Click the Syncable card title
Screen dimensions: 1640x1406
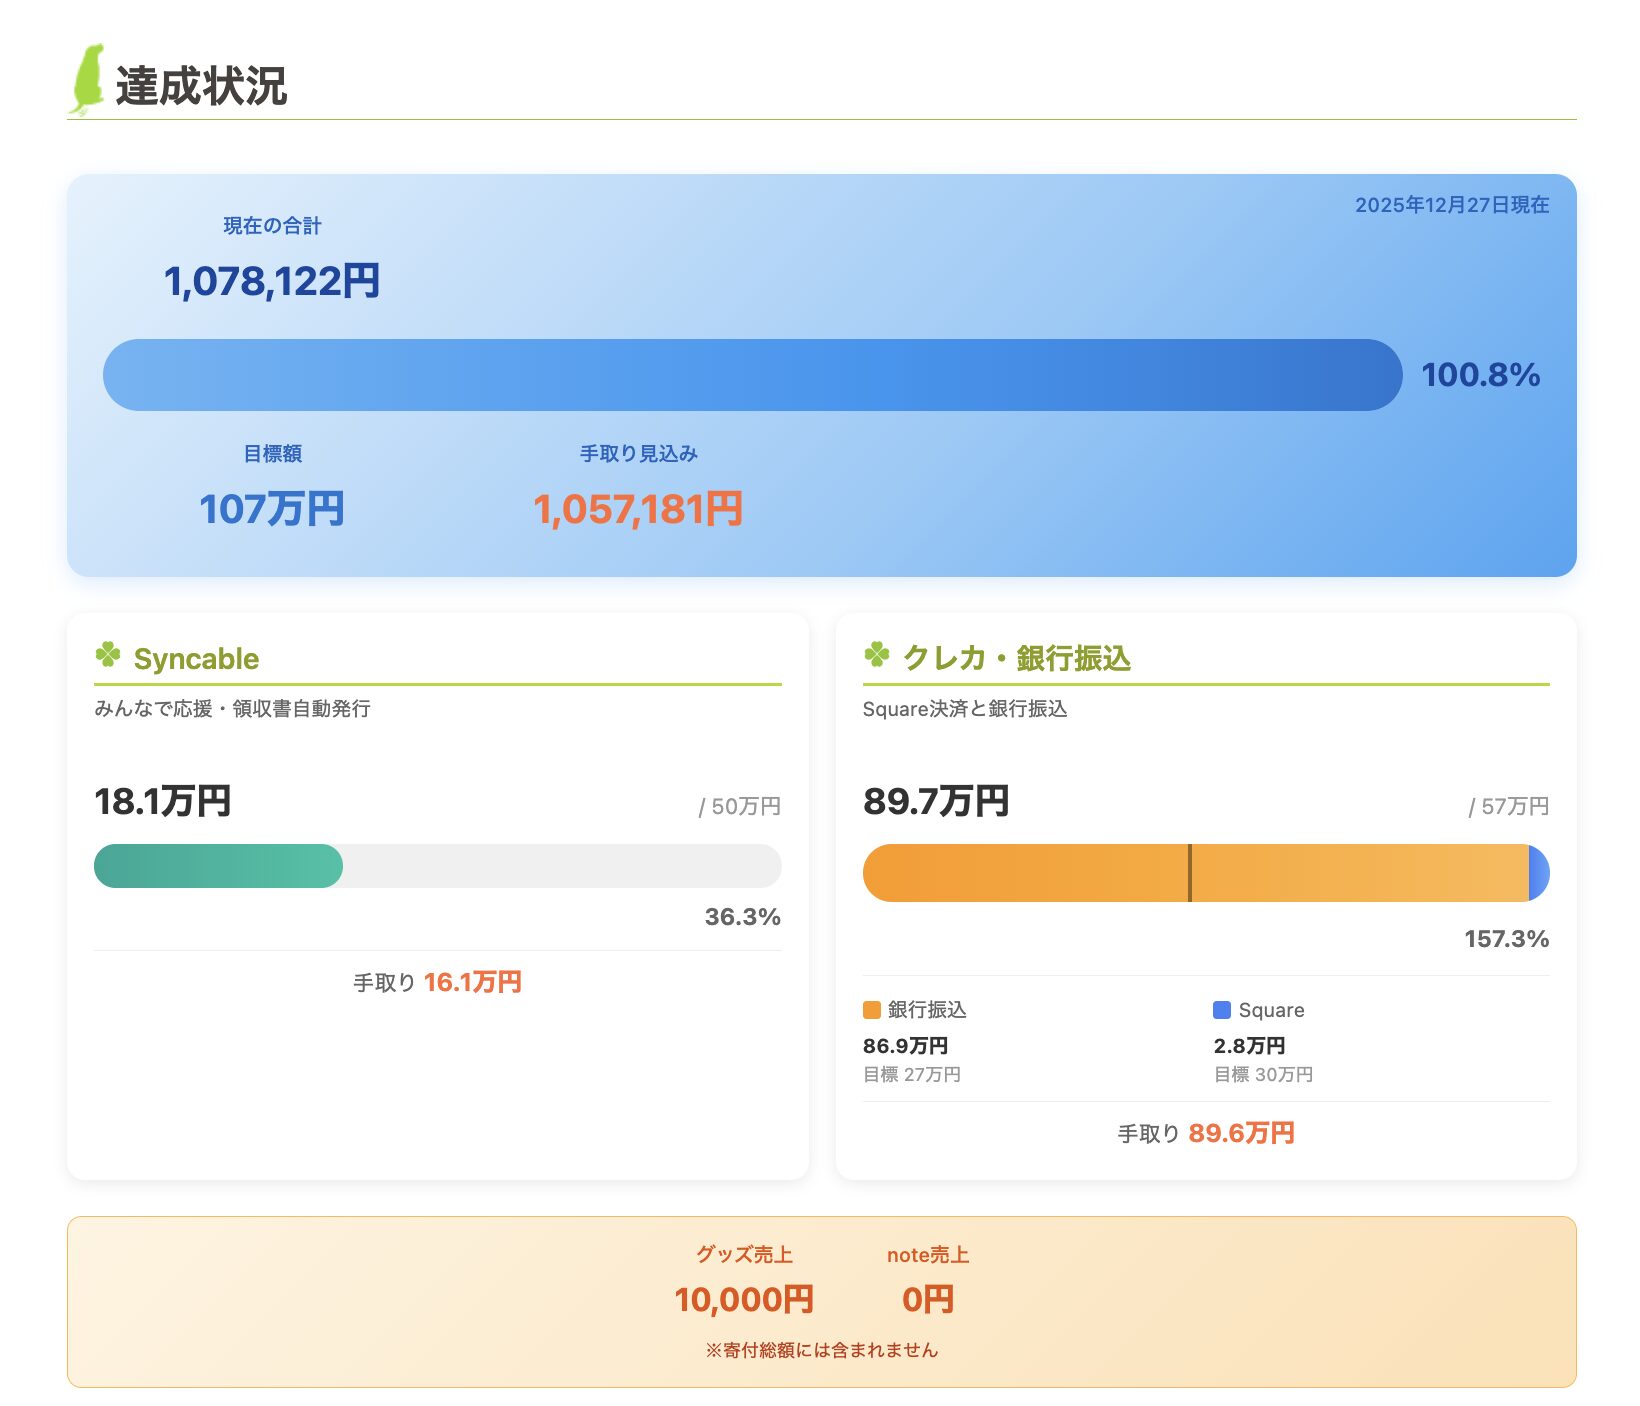click(x=196, y=659)
